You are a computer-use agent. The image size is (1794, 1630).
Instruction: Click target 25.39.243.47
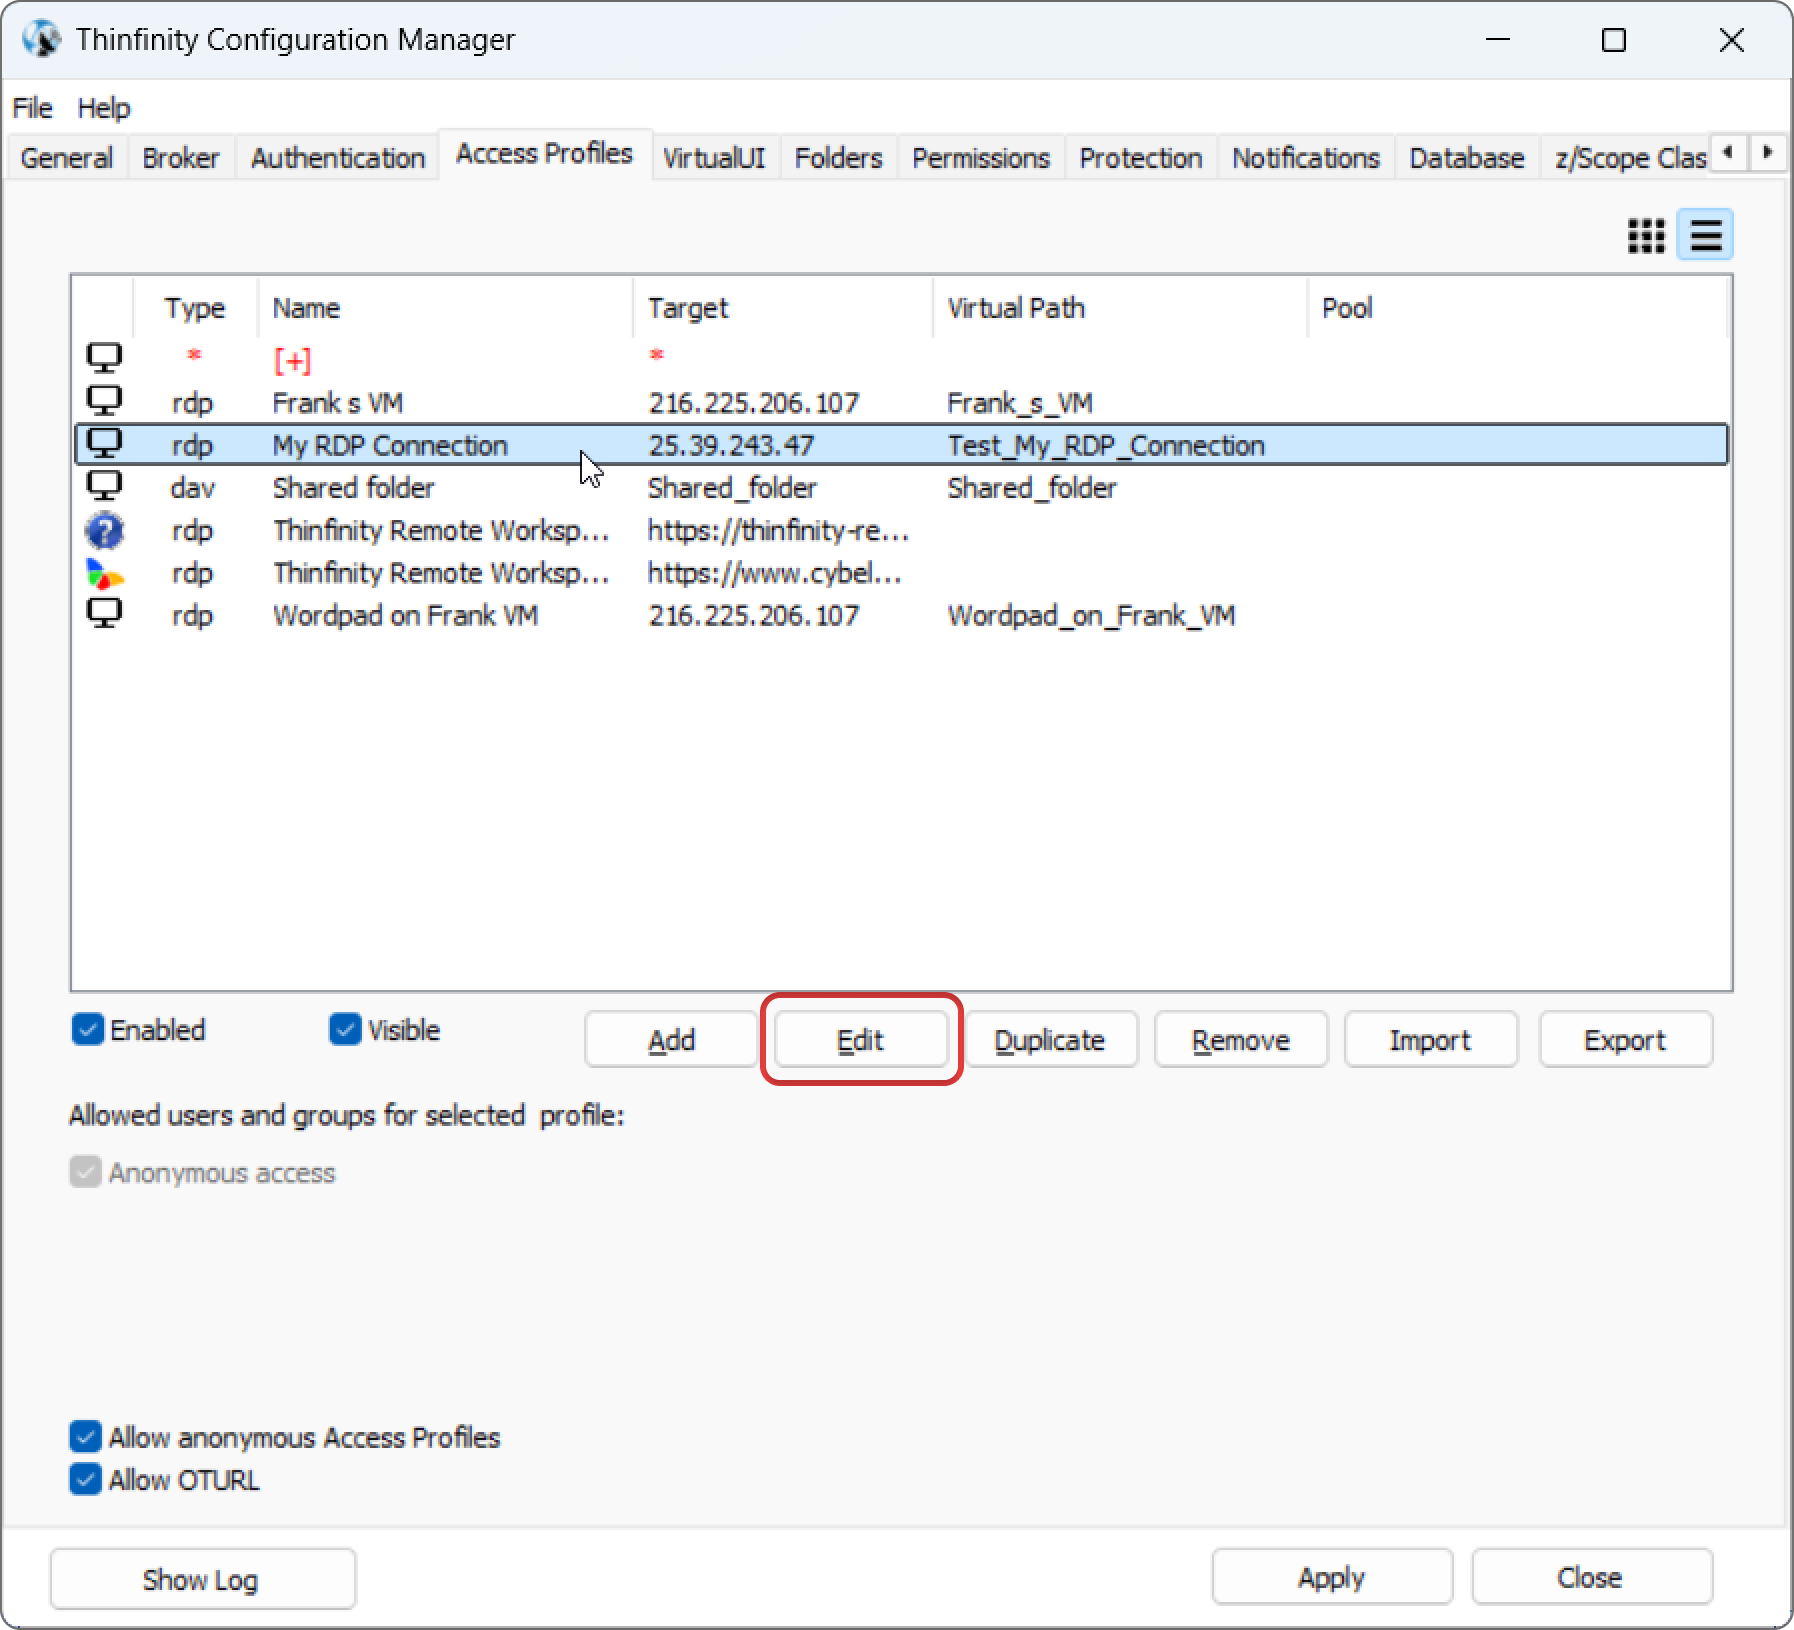(731, 445)
